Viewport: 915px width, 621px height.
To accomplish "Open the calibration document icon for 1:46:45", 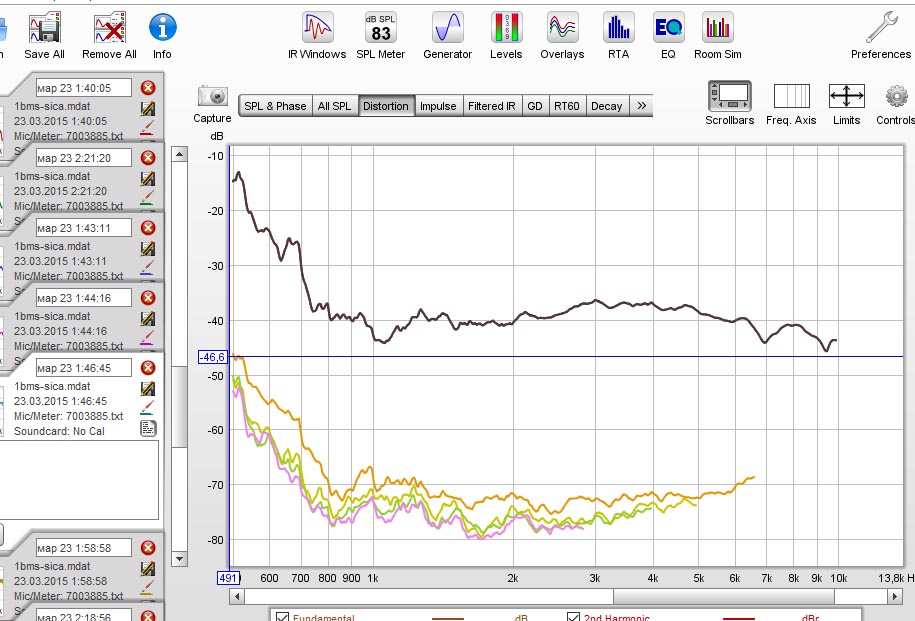I will pos(148,428).
